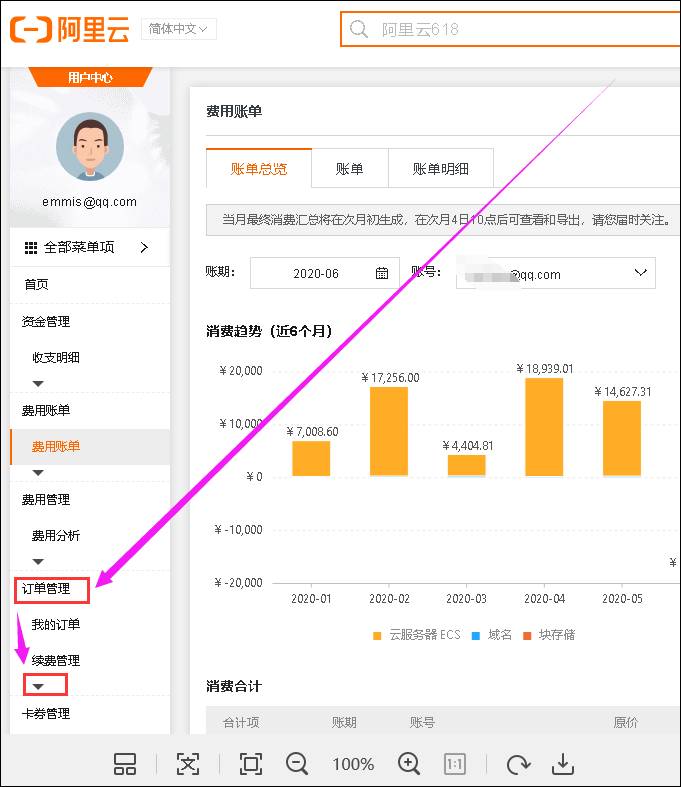Toggle 云服务器 ECS legend swatch
The image size is (681, 787).
coord(377,636)
